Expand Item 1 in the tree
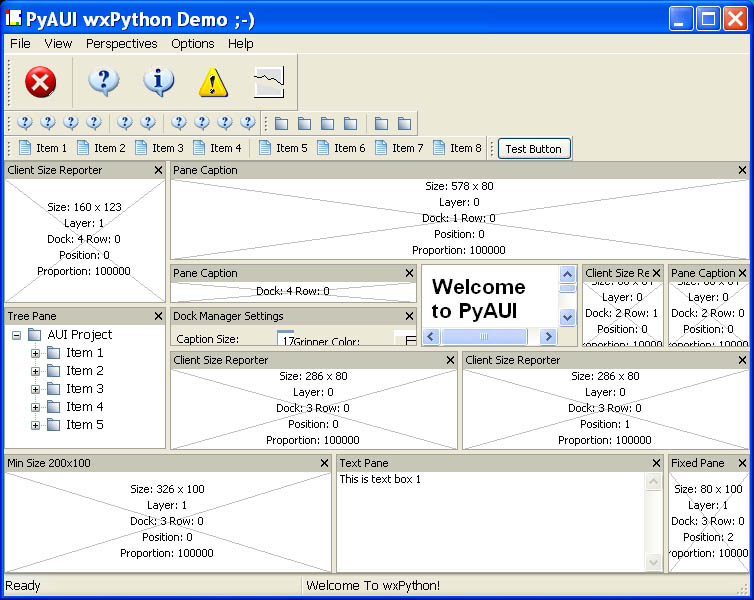This screenshot has width=754, height=600. point(36,353)
